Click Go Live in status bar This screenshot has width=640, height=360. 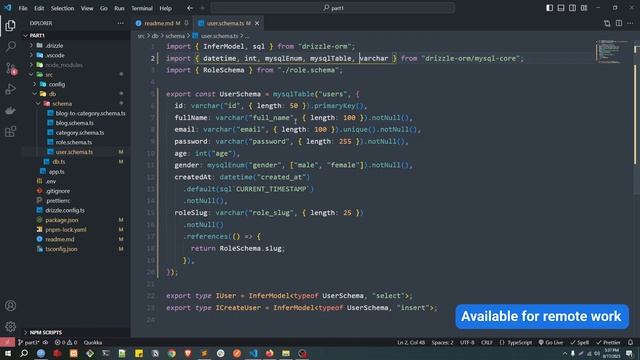pyautogui.click(x=551, y=342)
